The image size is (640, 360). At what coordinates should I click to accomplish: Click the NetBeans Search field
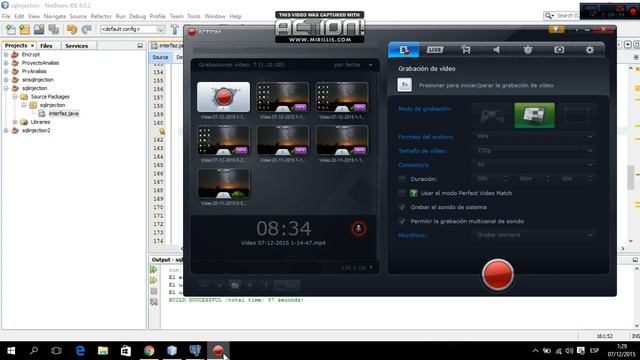click(x=567, y=16)
